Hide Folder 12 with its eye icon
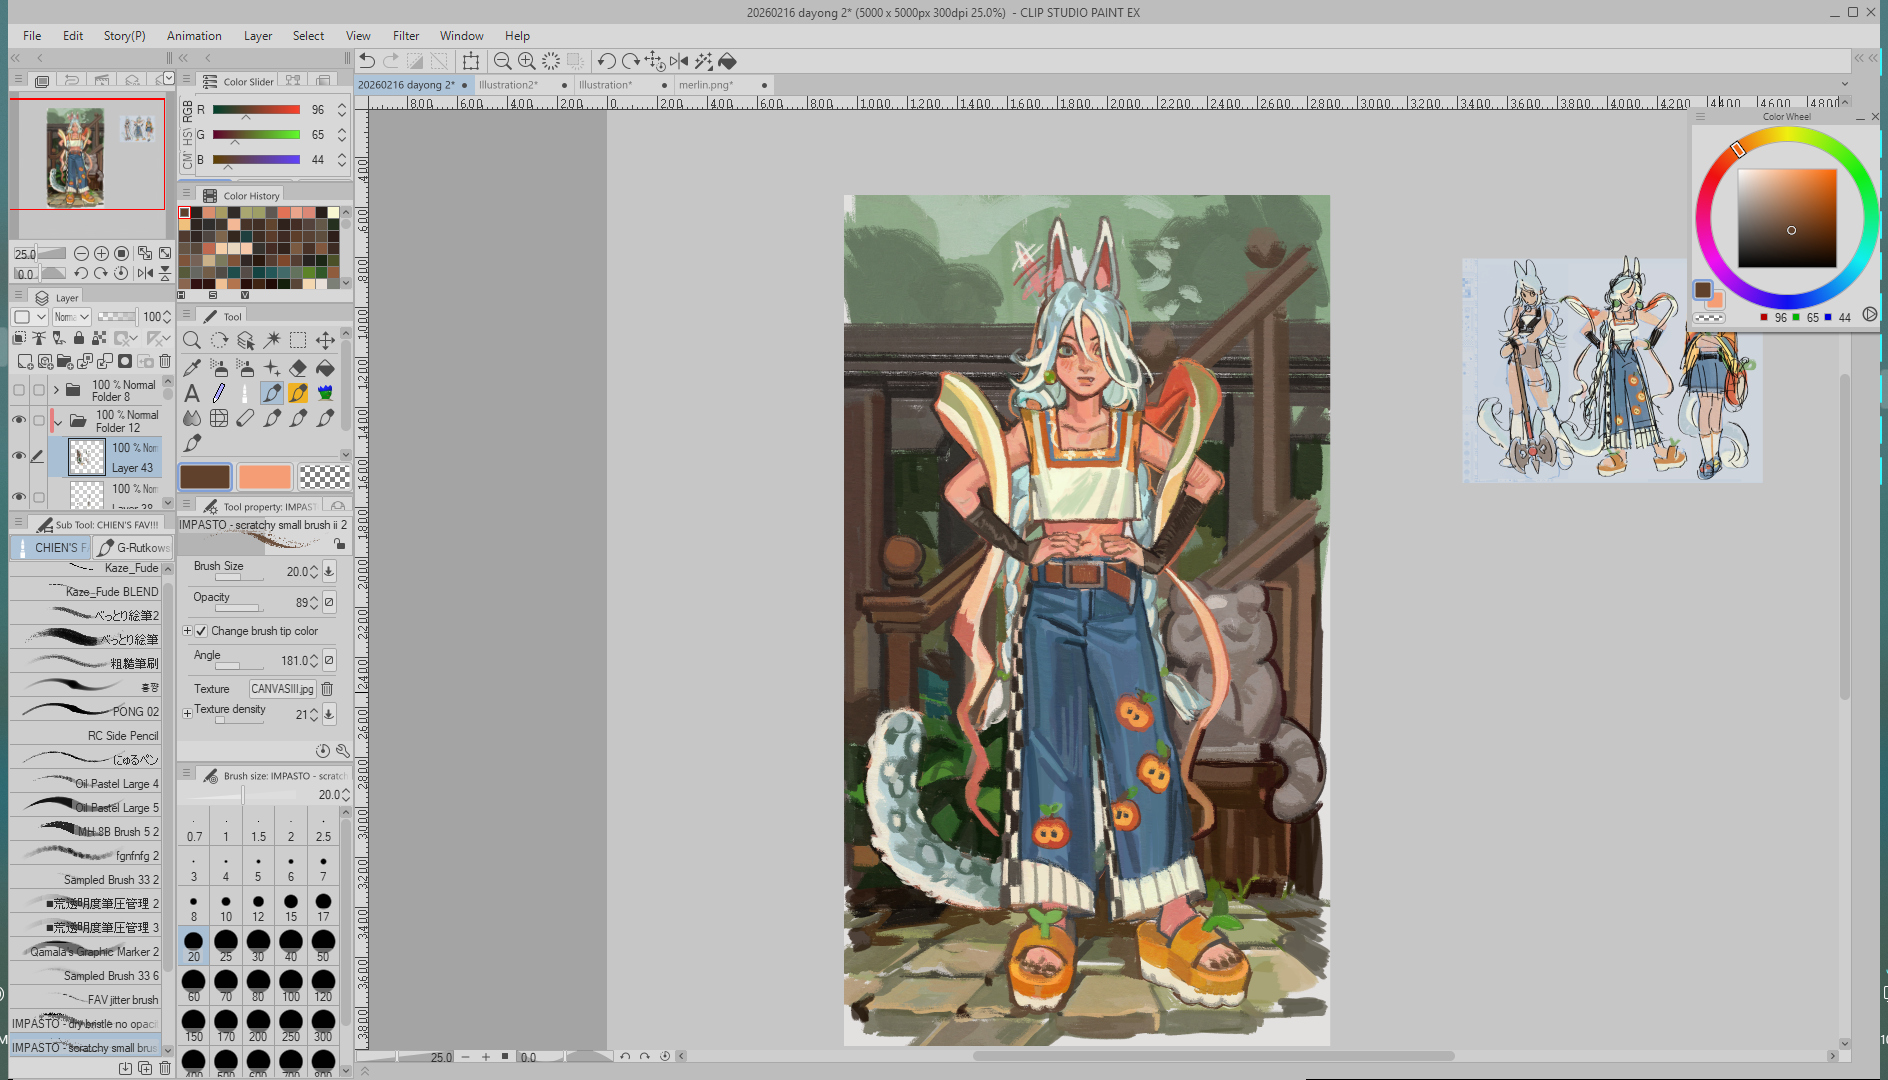 [x=18, y=420]
